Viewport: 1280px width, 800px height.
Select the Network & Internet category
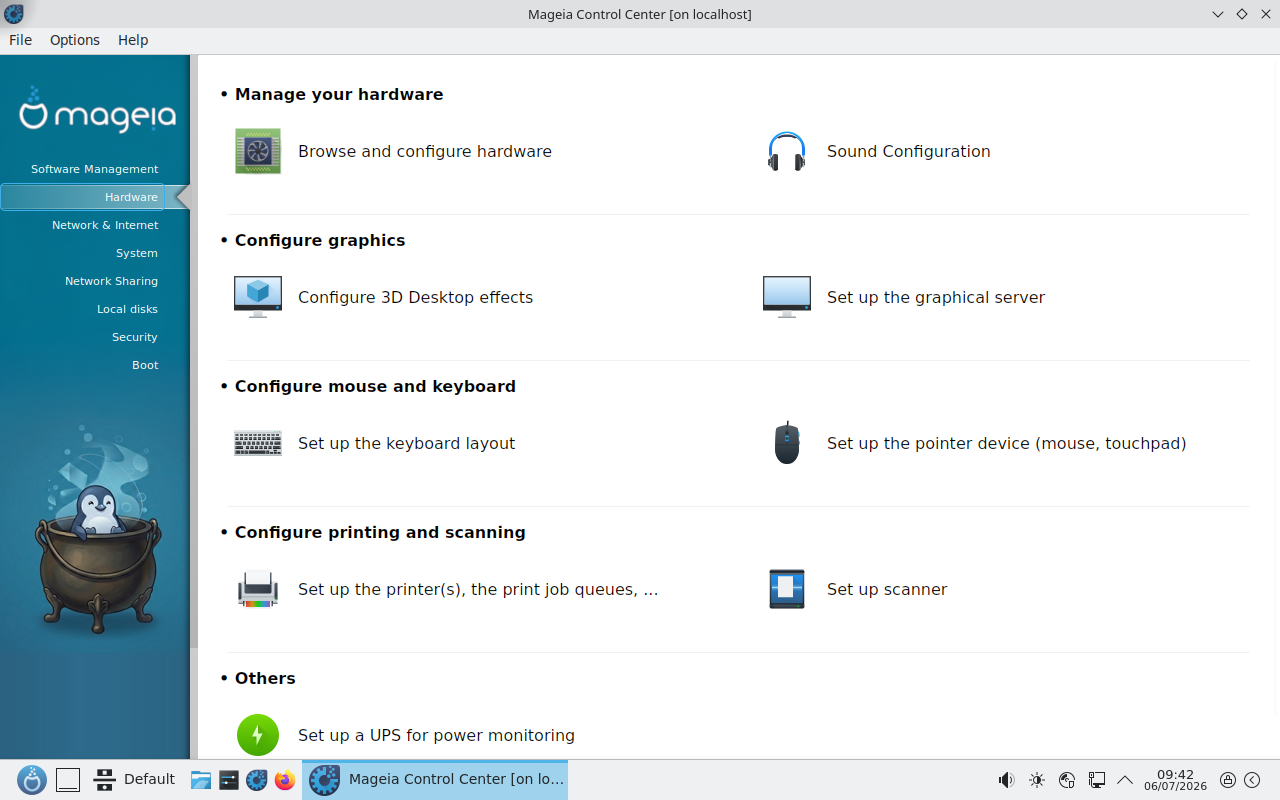pyautogui.click(x=105, y=225)
